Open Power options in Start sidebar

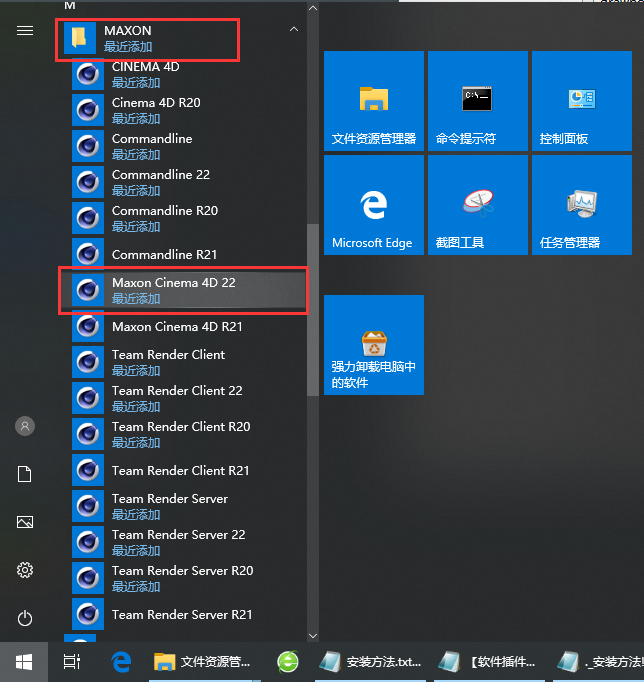[x=25, y=618]
